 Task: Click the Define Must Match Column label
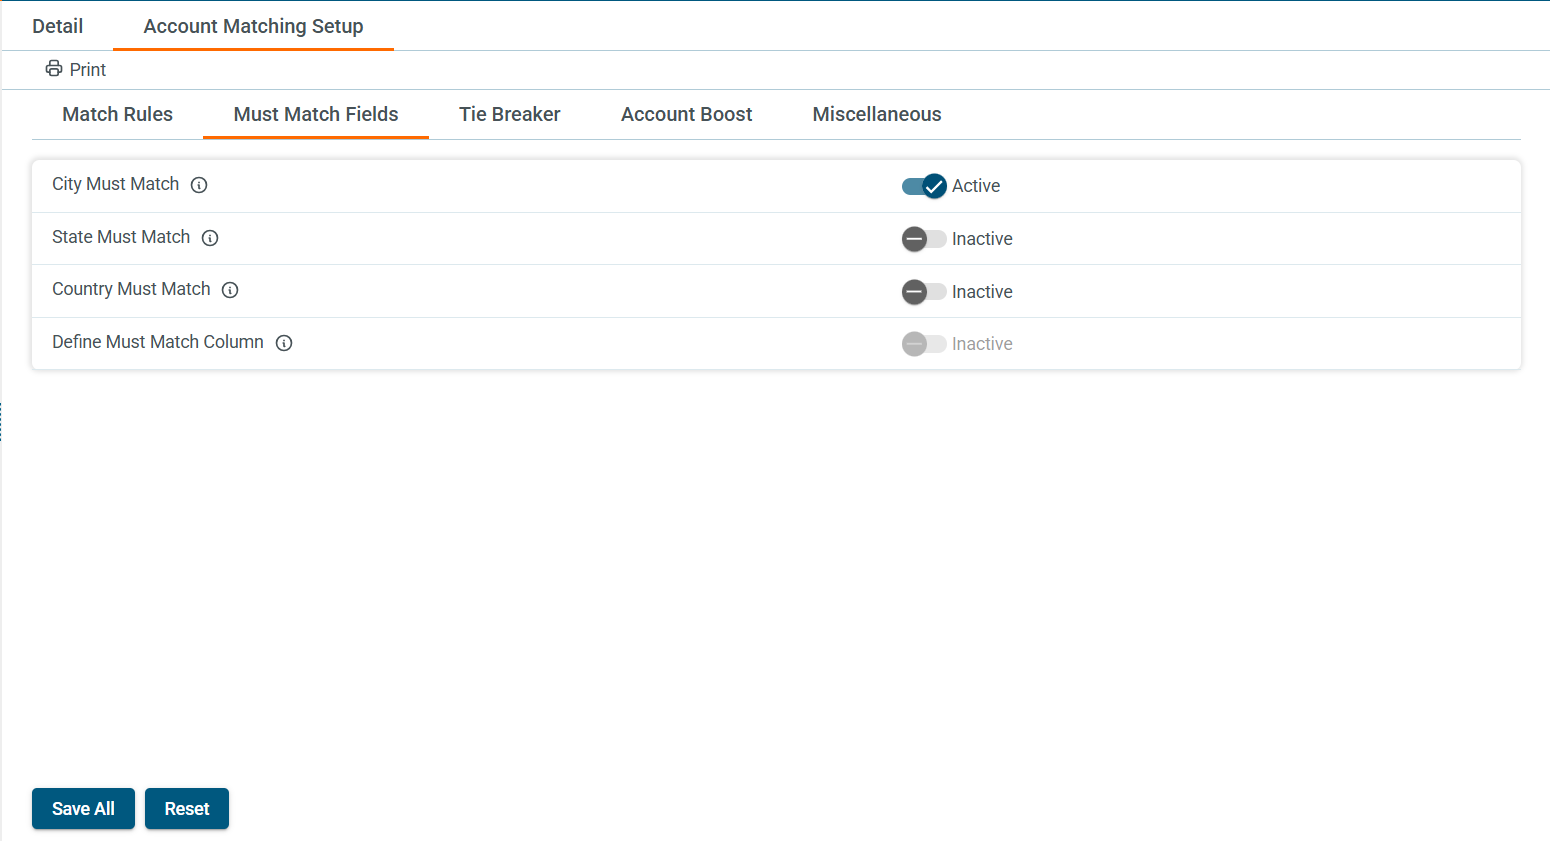[x=158, y=342]
